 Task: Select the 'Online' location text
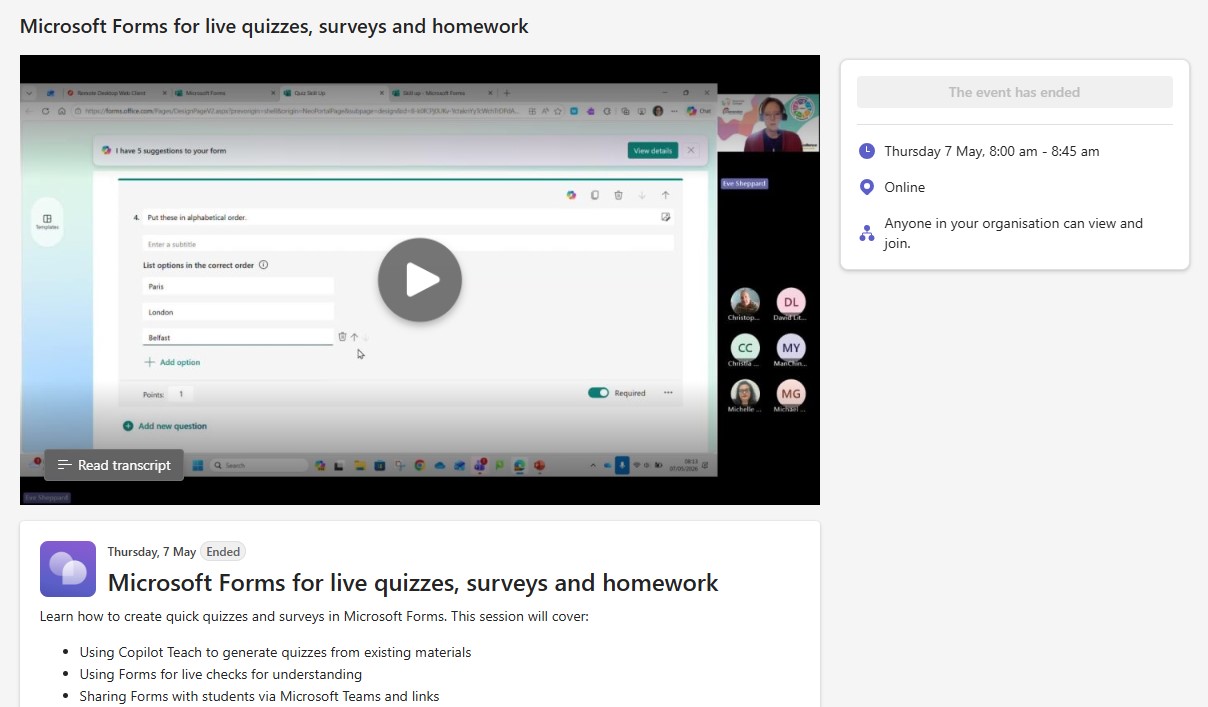coord(905,187)
